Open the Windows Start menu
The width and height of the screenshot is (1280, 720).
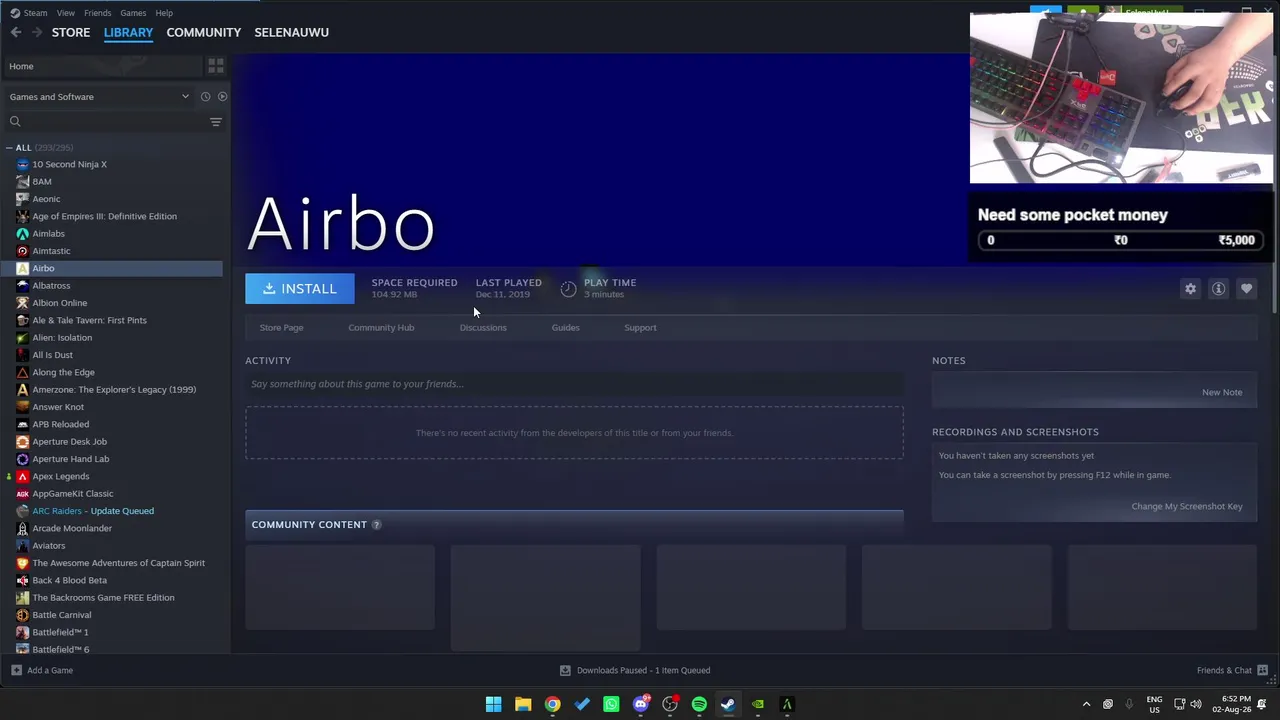point(494,704)
